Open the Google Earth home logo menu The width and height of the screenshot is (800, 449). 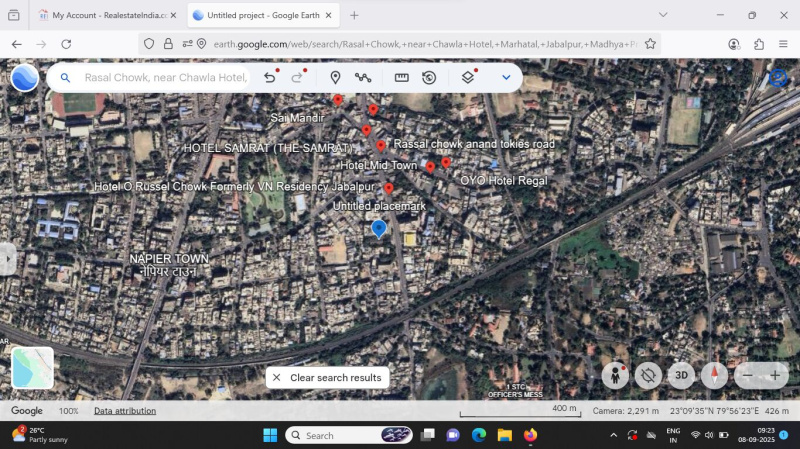pyautogui.click(x=24, y=78)
